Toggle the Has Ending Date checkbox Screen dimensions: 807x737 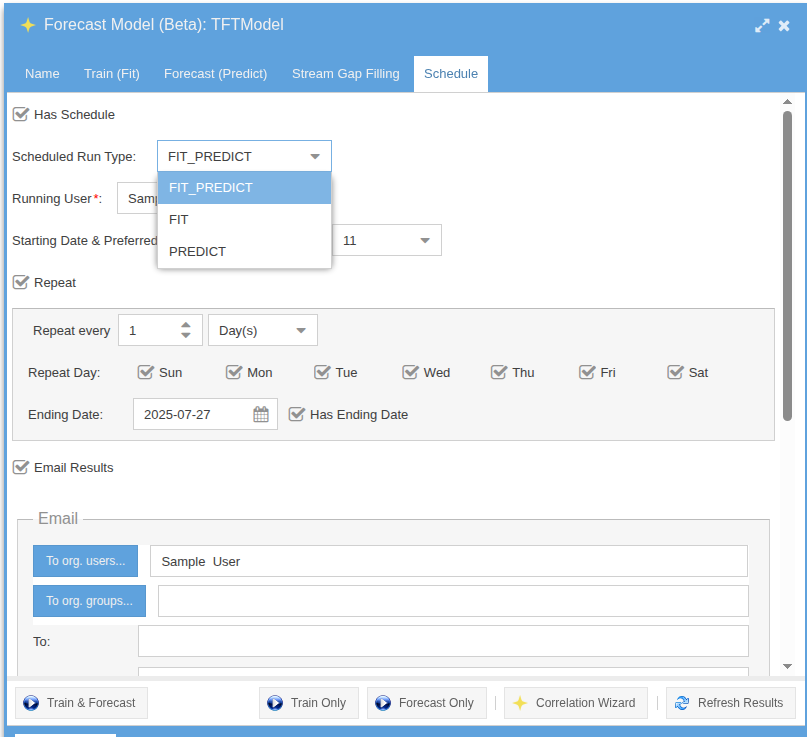(296, 414)
